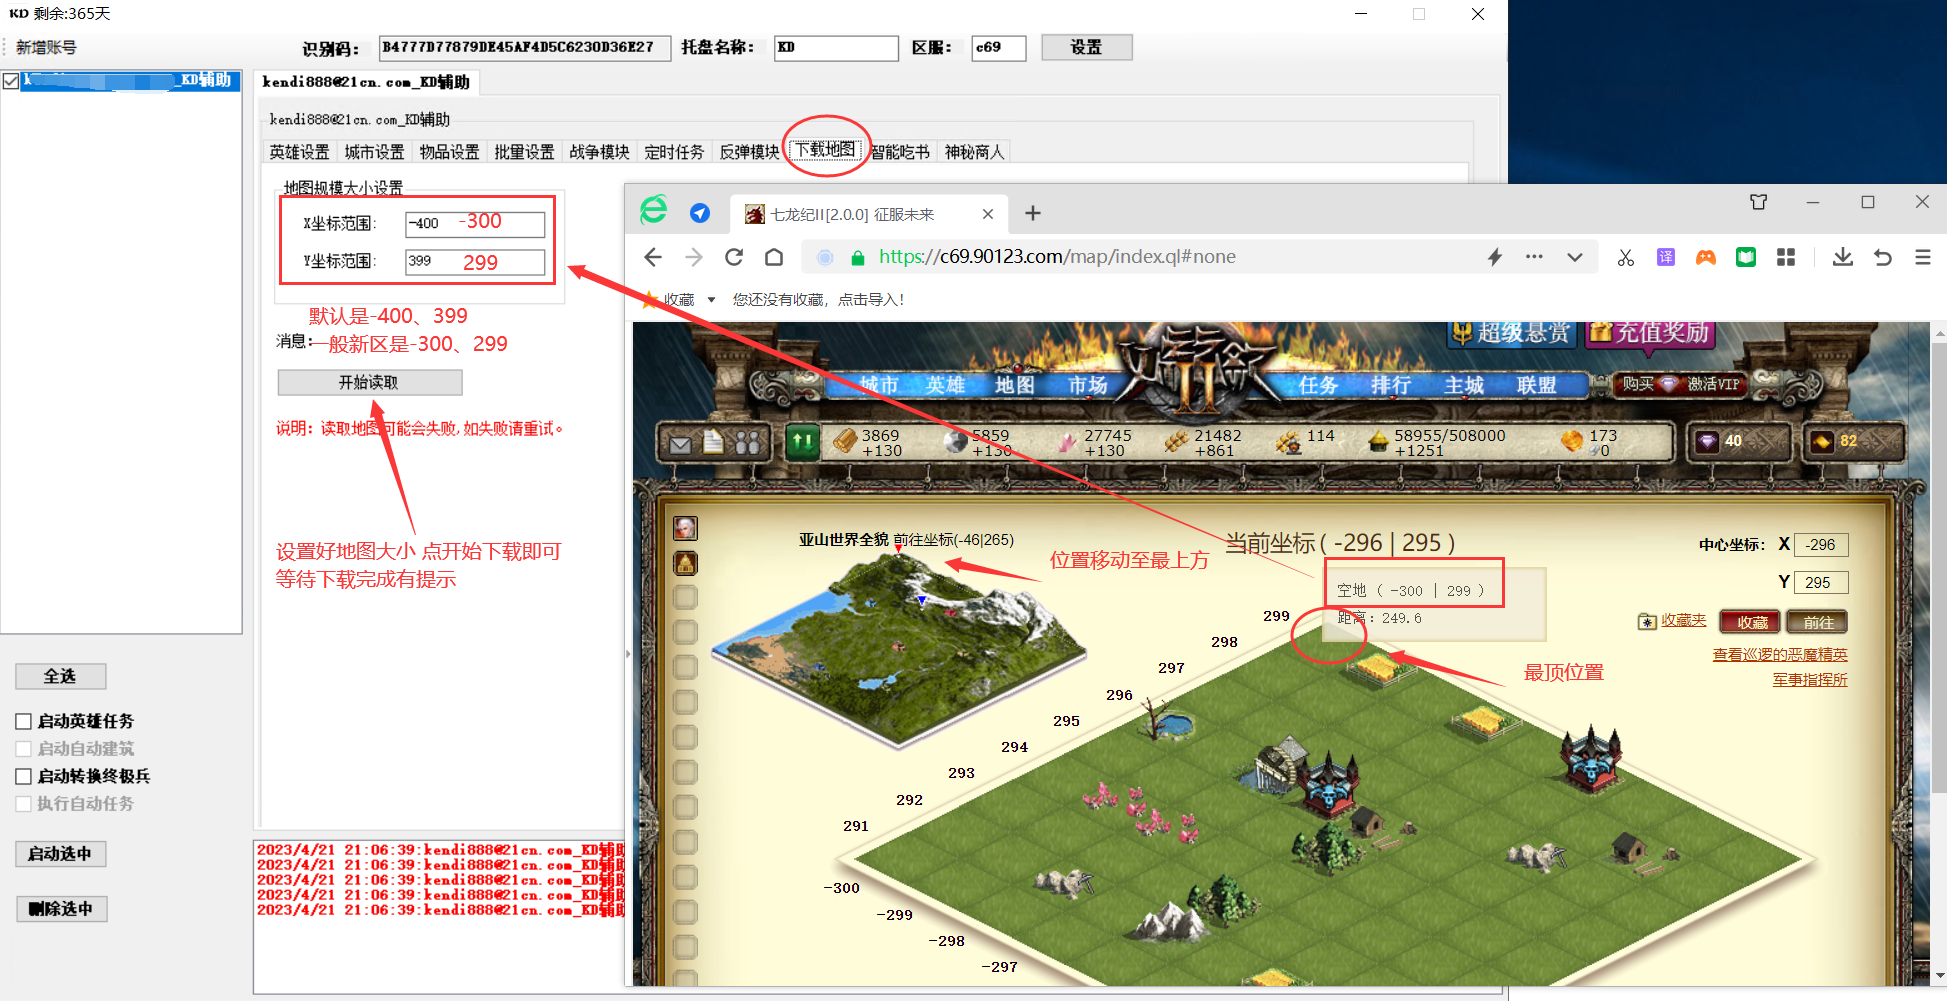Screen dimensions: 1947x1001
Task: Expand the address bar history chevron
Action: coord(1575,257)
